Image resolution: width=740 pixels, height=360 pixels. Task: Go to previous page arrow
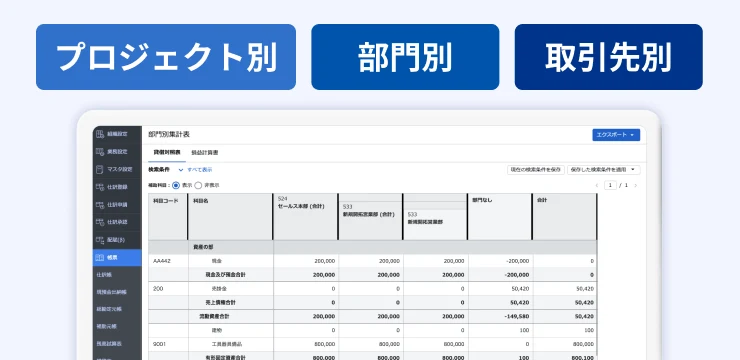(597, 185)
